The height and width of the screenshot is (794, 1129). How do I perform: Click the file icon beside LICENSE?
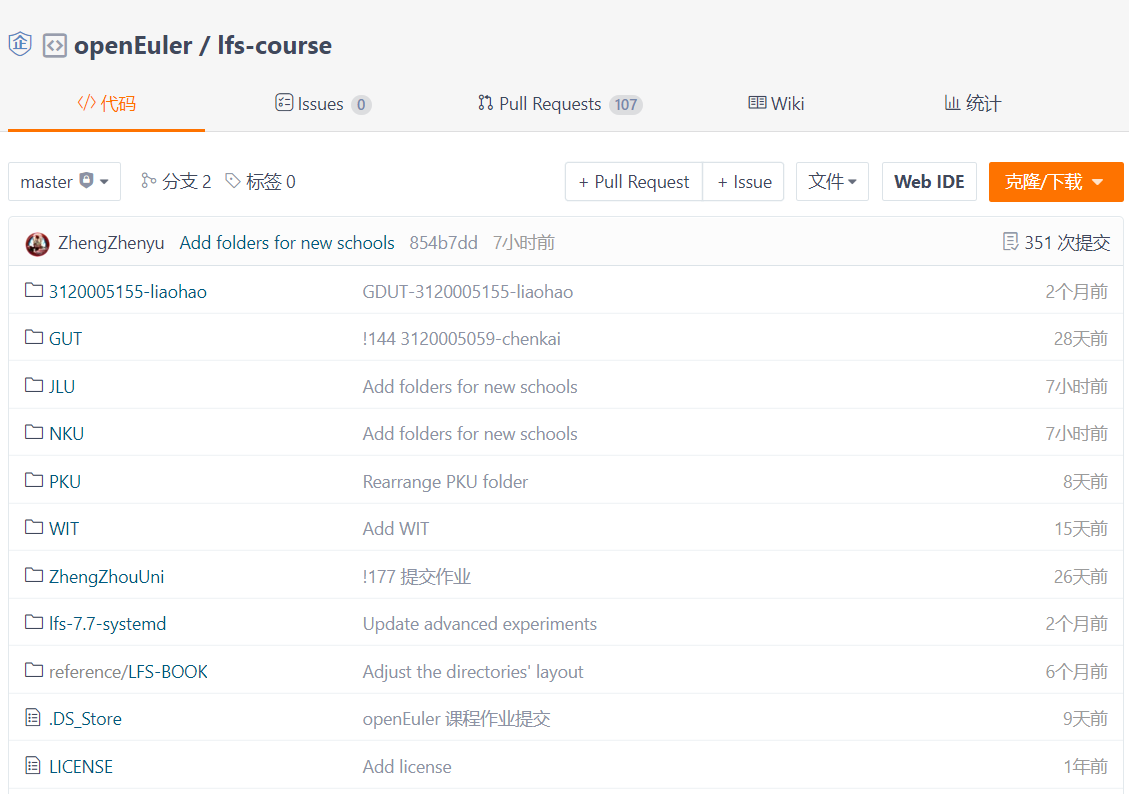click(34, 766)
